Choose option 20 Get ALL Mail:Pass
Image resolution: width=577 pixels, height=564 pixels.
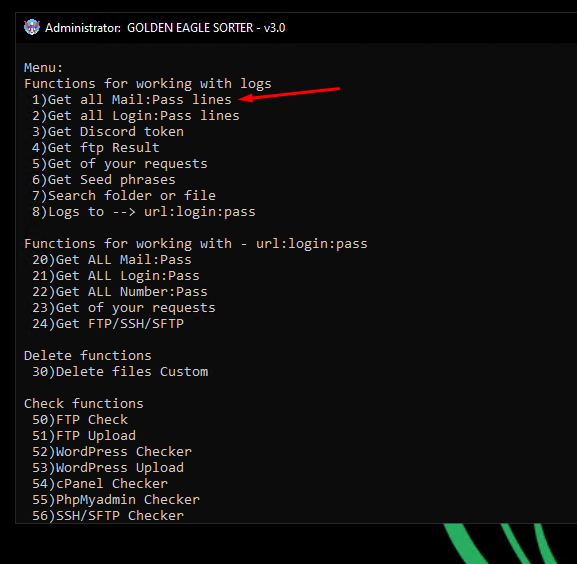click(x=112, y=260)
